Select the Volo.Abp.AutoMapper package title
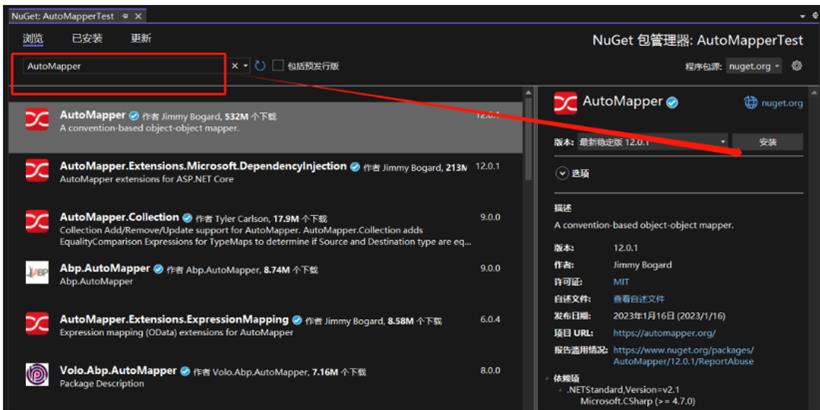 point(118,370)
